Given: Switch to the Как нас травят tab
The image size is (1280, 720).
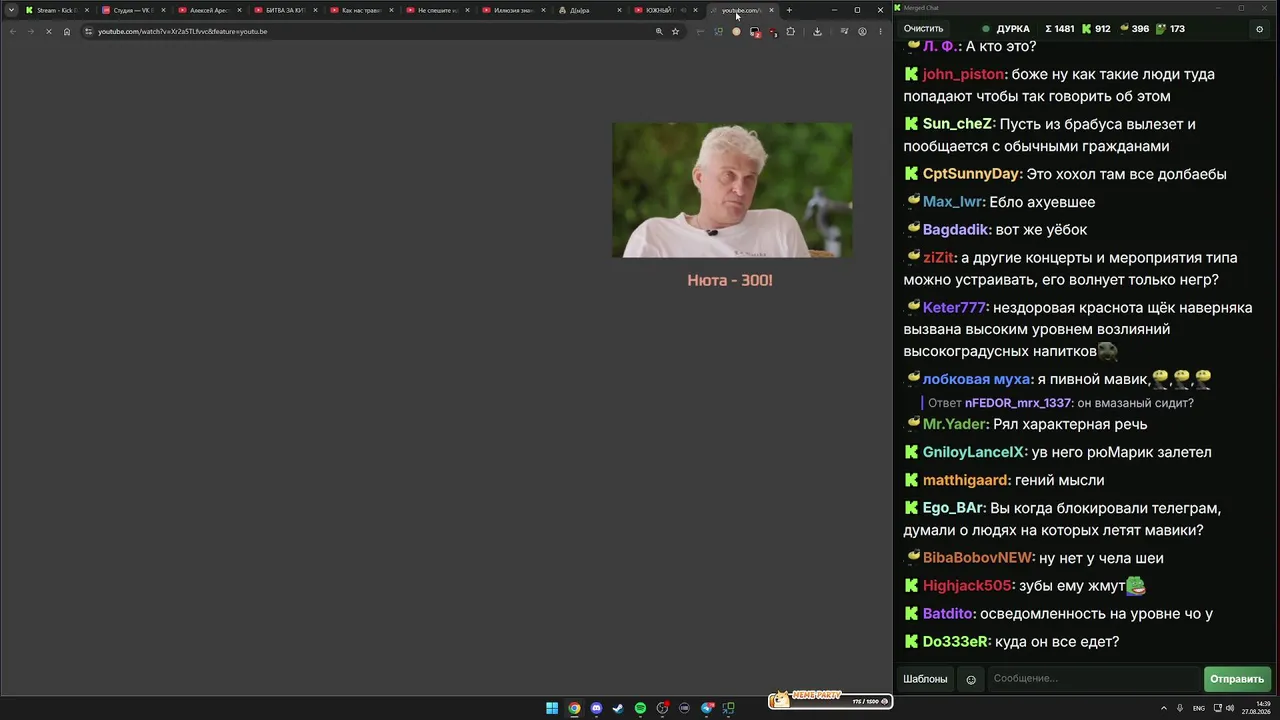Looking at the screenshot, I should (x=361, y=10).
